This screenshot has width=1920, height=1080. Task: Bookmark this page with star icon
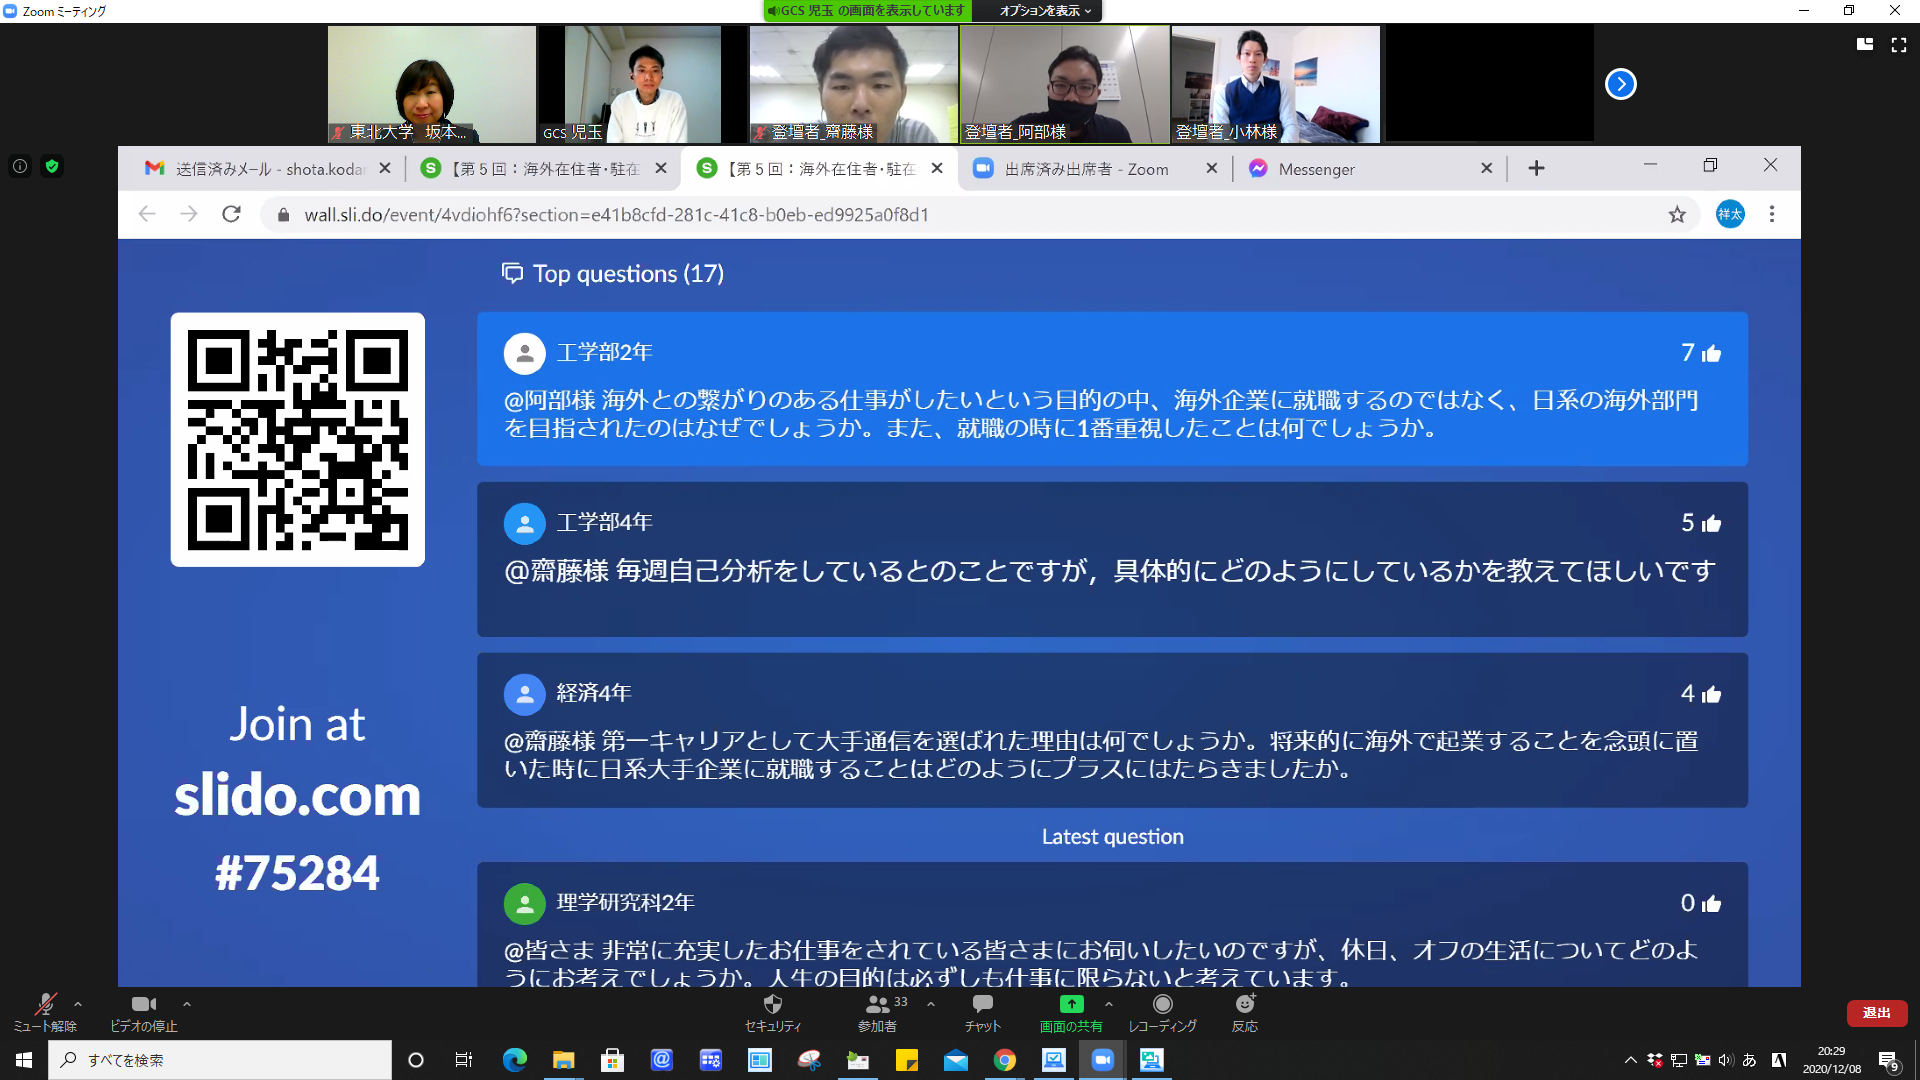(1677, 214)
